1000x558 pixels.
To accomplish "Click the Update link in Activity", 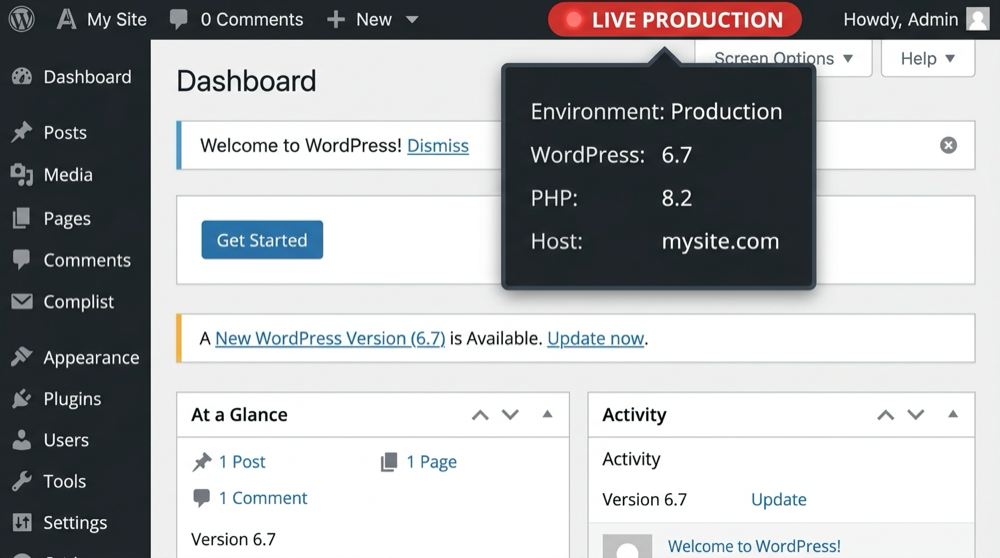I will point(779,499).
